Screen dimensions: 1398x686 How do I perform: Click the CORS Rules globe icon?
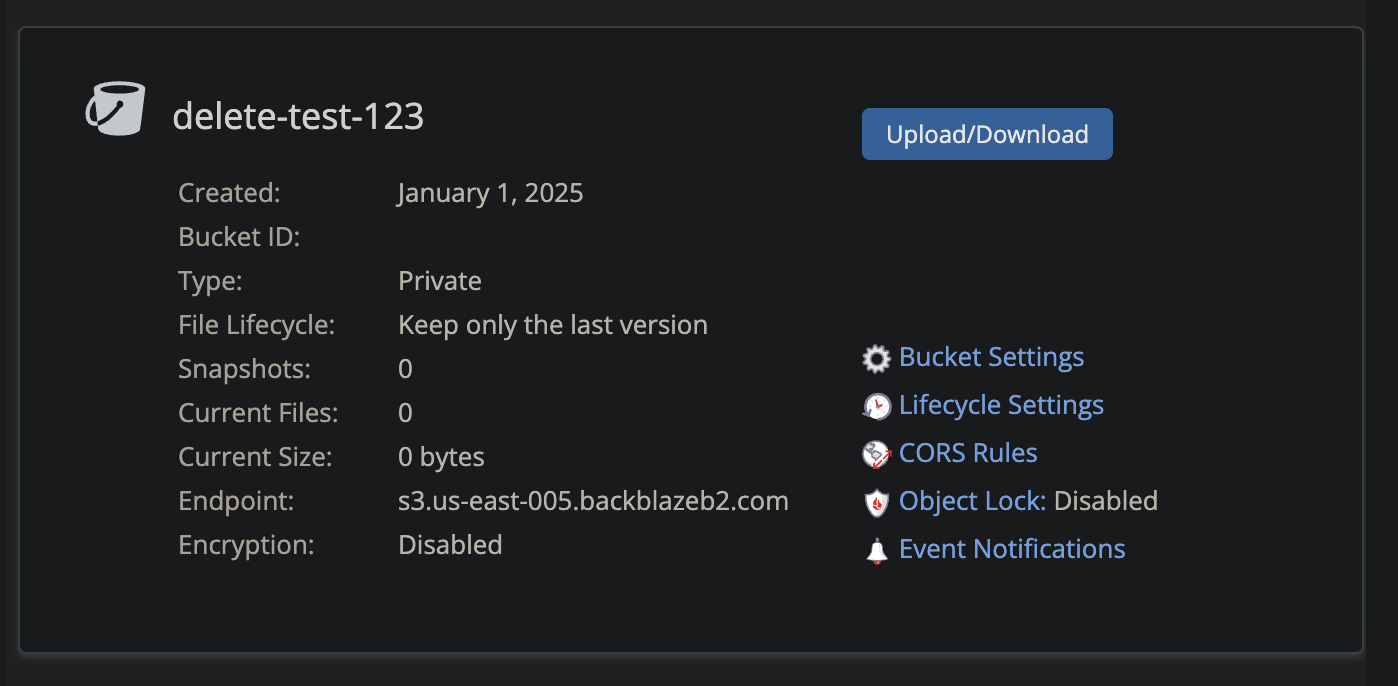pyautogui.click(x=877, y=454)
